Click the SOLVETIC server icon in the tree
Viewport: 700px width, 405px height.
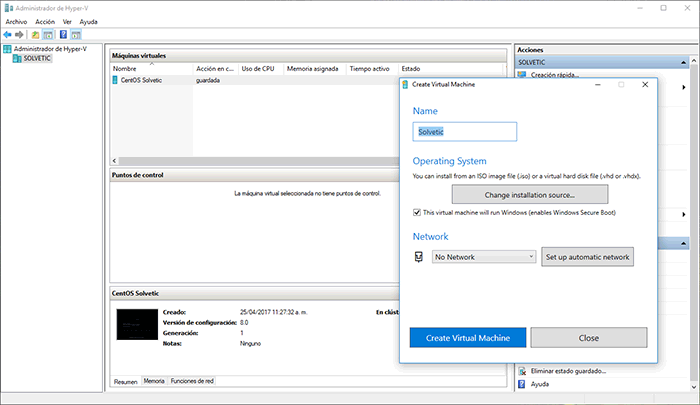pos(17,58)
